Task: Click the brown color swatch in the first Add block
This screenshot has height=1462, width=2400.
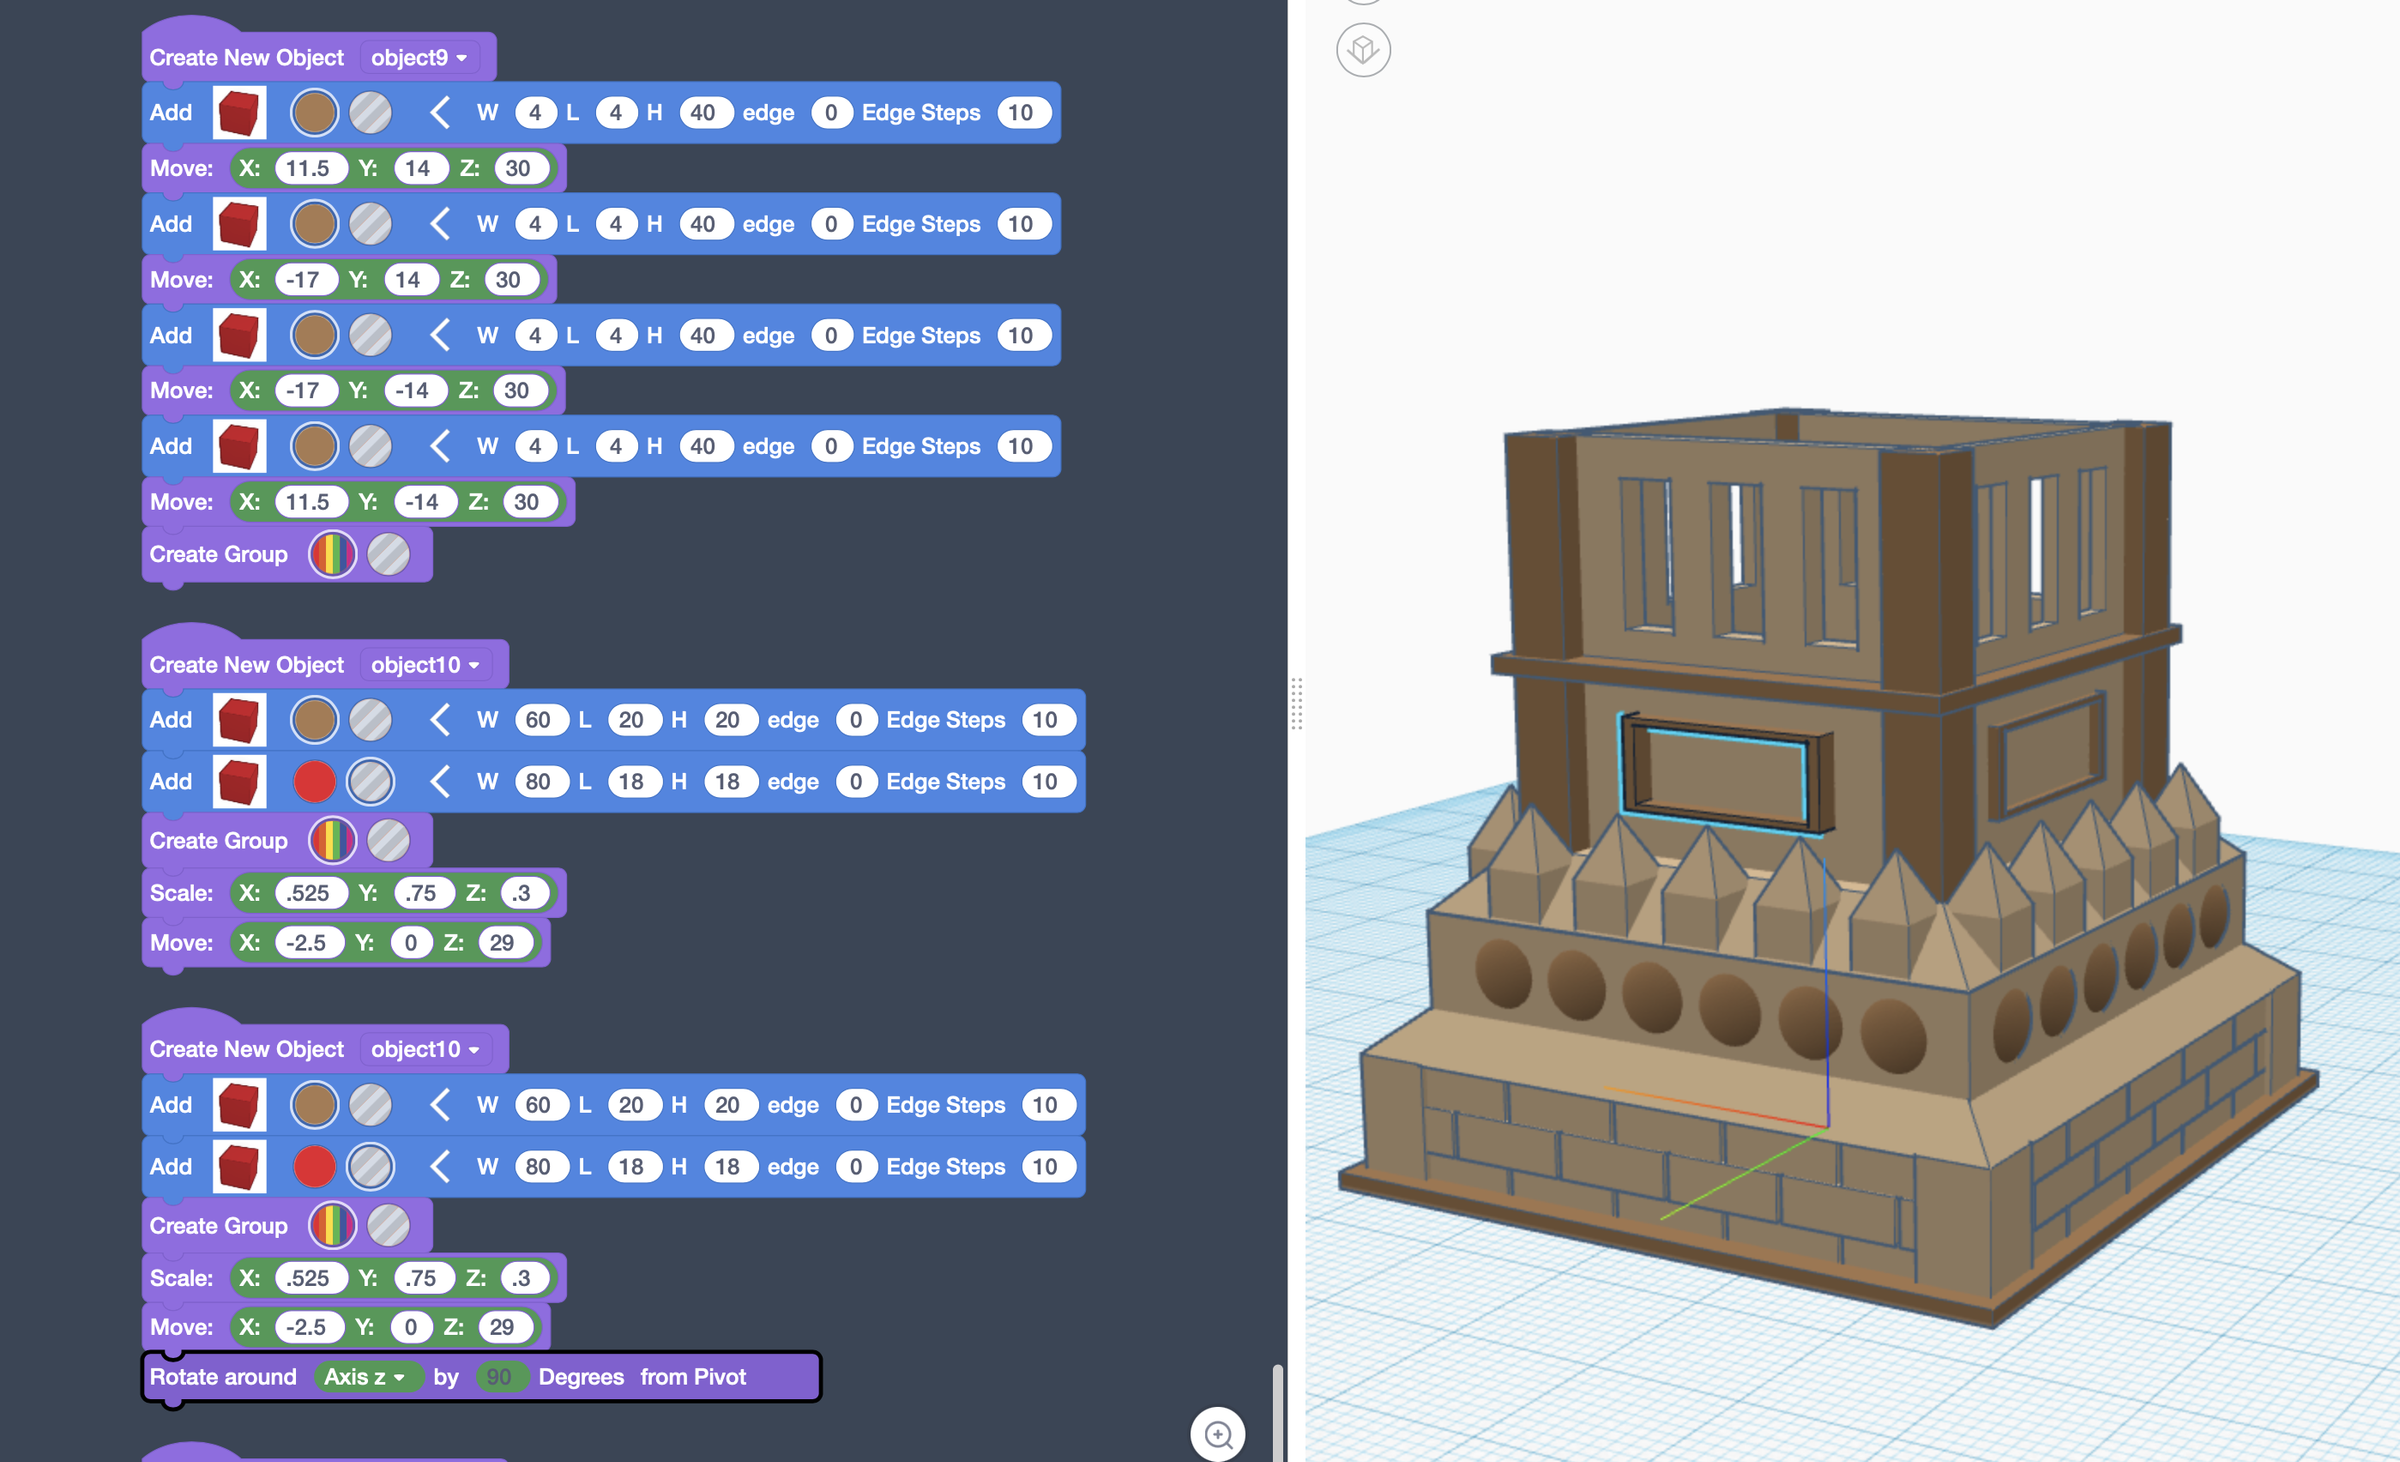Action: tap(313, 112)
